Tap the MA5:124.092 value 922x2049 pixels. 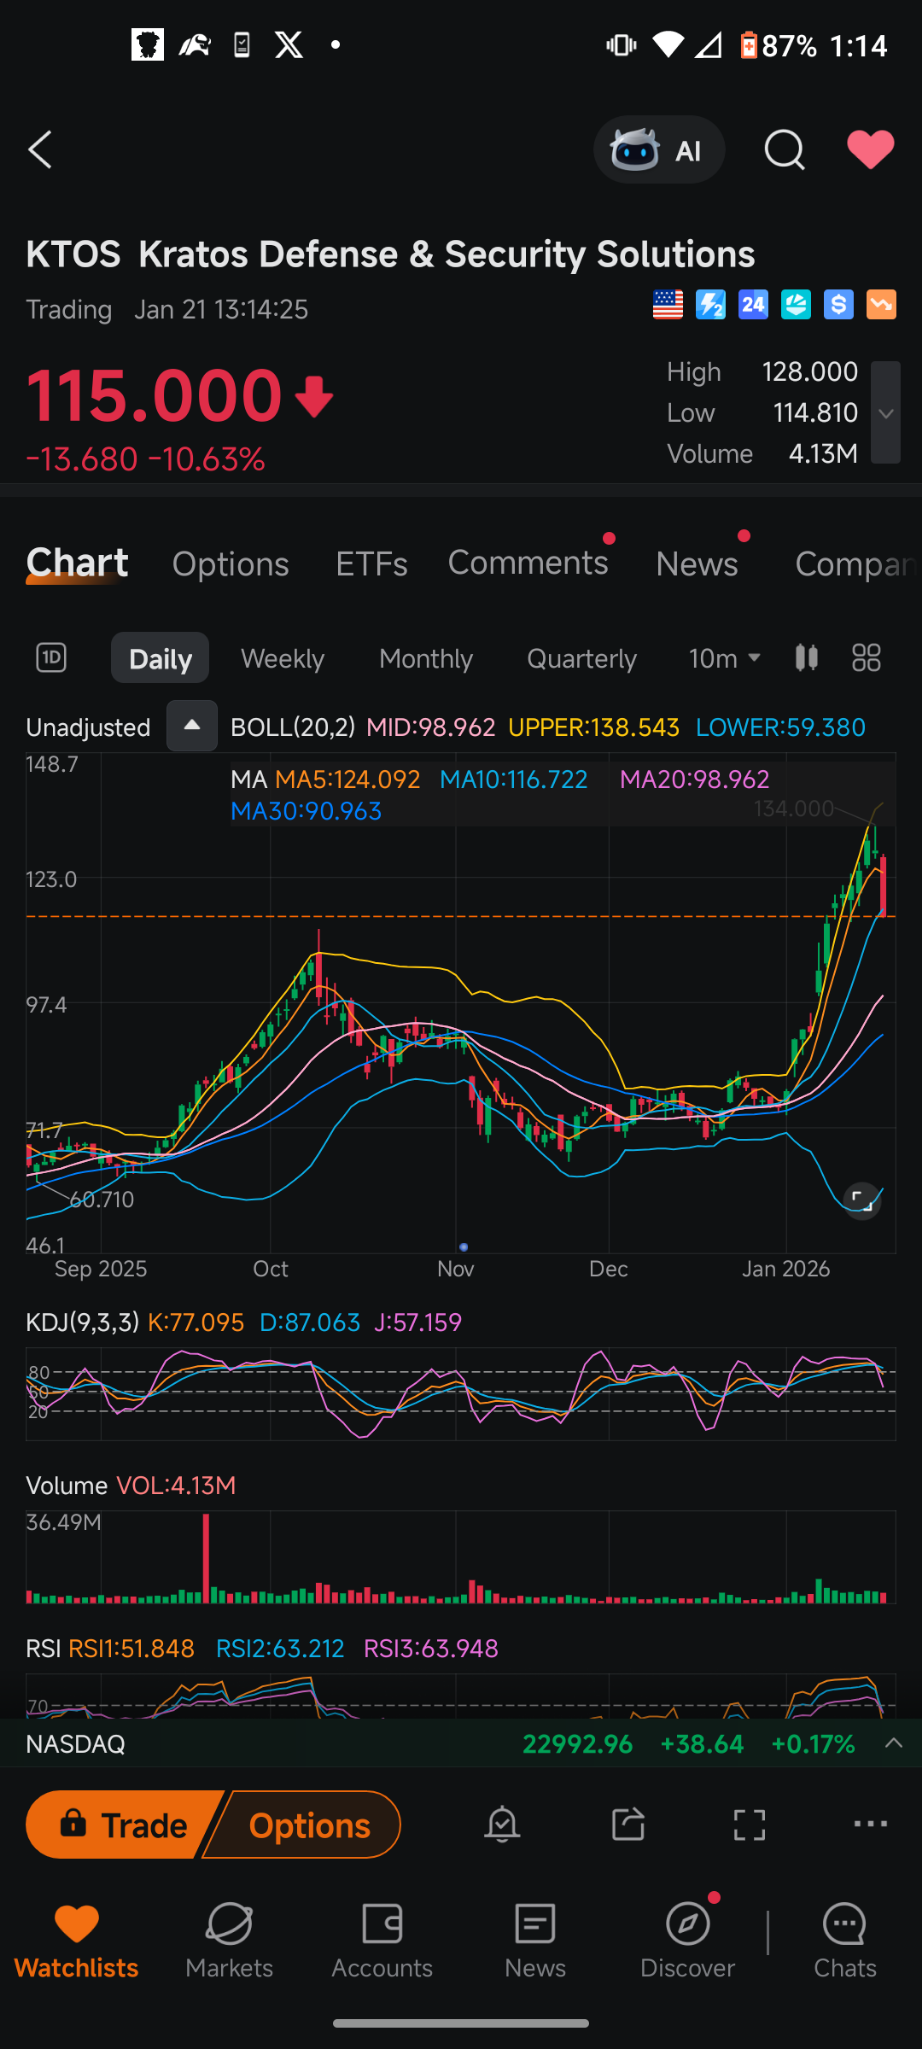[x=348, y=779]
